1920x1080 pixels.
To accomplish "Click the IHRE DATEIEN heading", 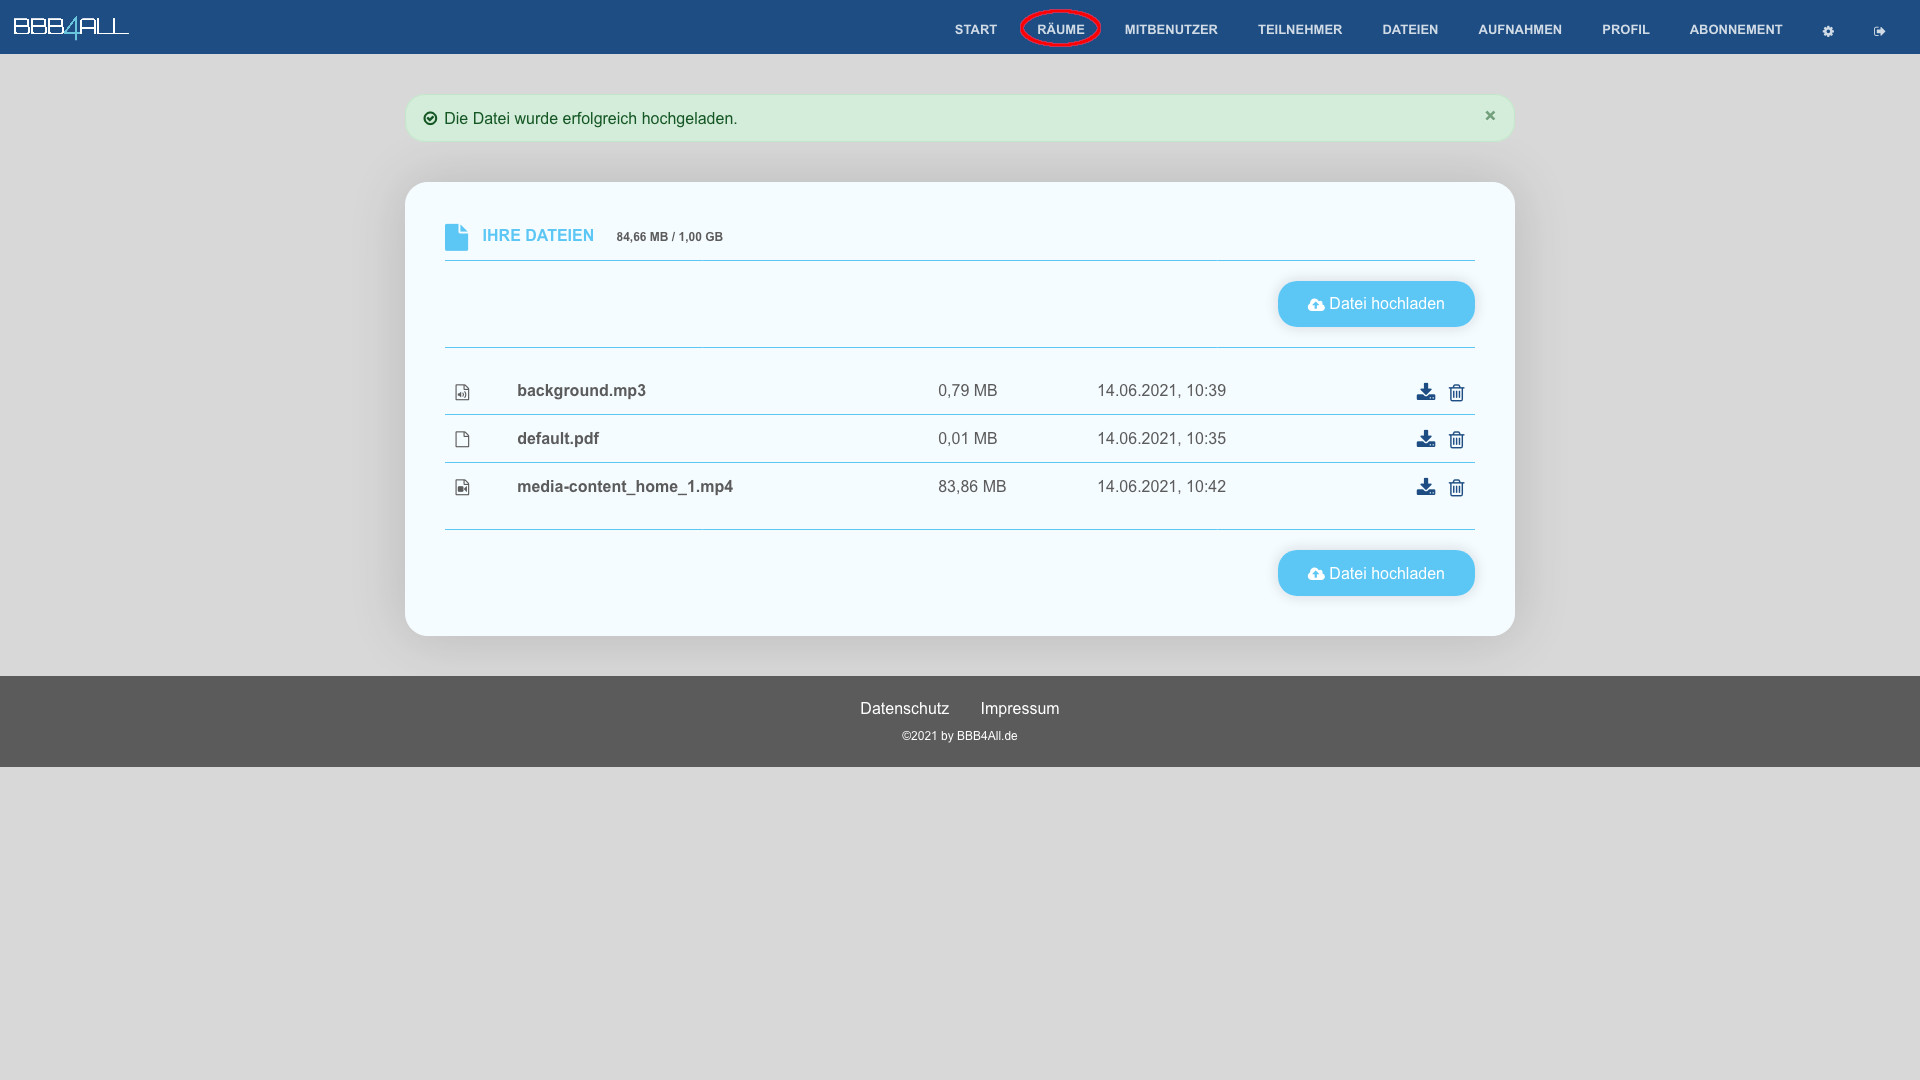I will coord(538,236).
